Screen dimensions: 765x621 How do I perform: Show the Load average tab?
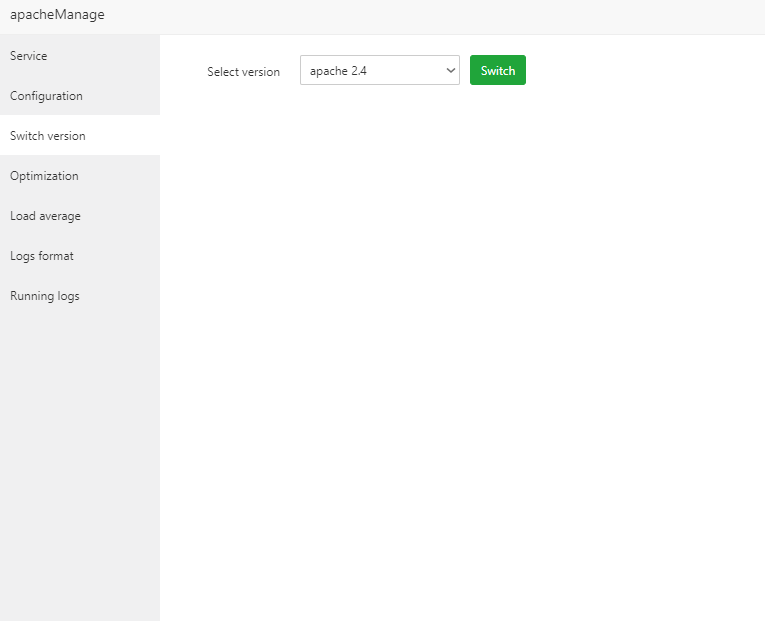point(80,216)
